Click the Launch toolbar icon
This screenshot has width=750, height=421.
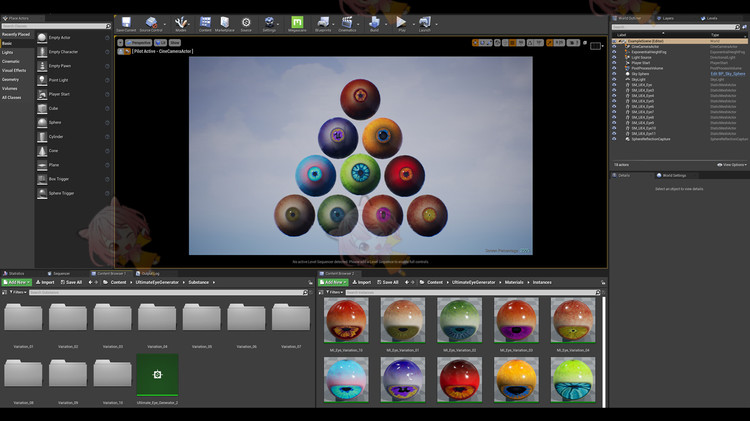click(425, 24)
